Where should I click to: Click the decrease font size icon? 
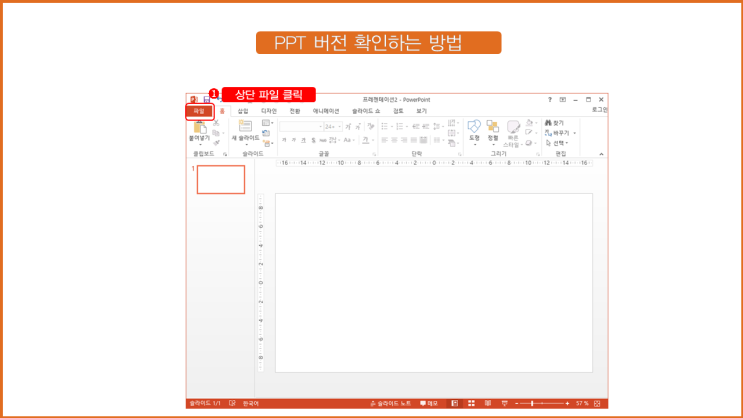coord(358,127)
